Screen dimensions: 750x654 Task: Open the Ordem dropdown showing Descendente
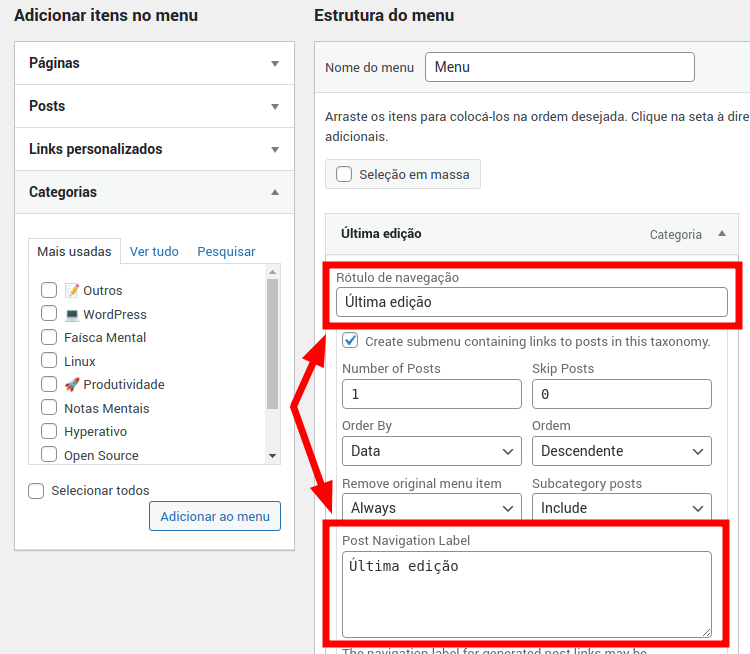point(621,451)
